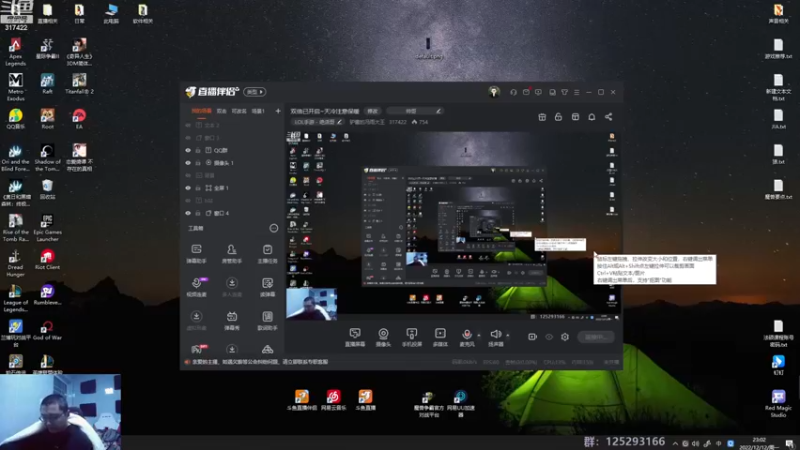
Task: Open the chat bubble icon in title bar
Action: click(538, 92)
